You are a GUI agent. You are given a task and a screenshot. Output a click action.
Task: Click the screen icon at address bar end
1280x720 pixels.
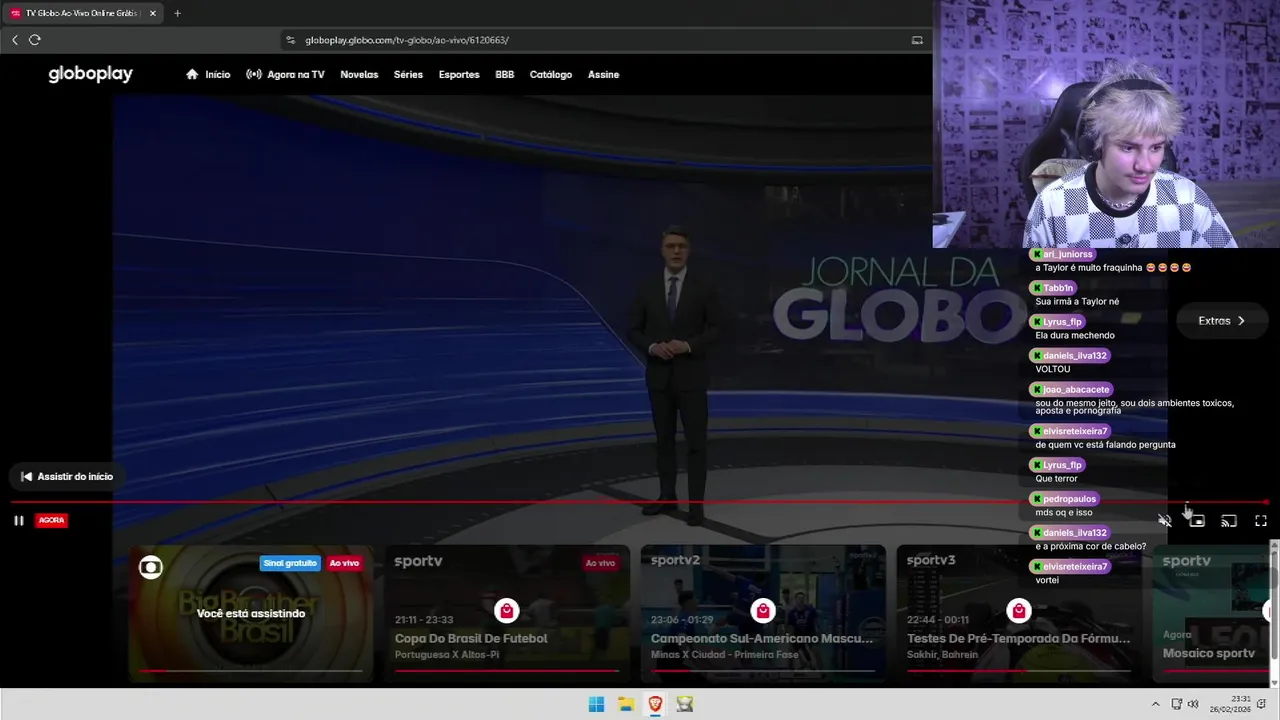(x=917, y=40)
